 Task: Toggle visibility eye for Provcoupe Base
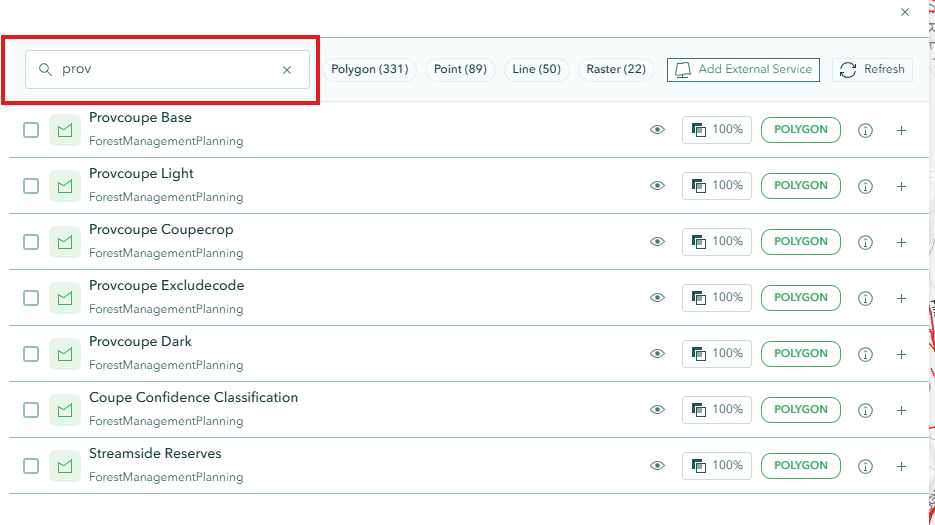[x=657, y=129]
